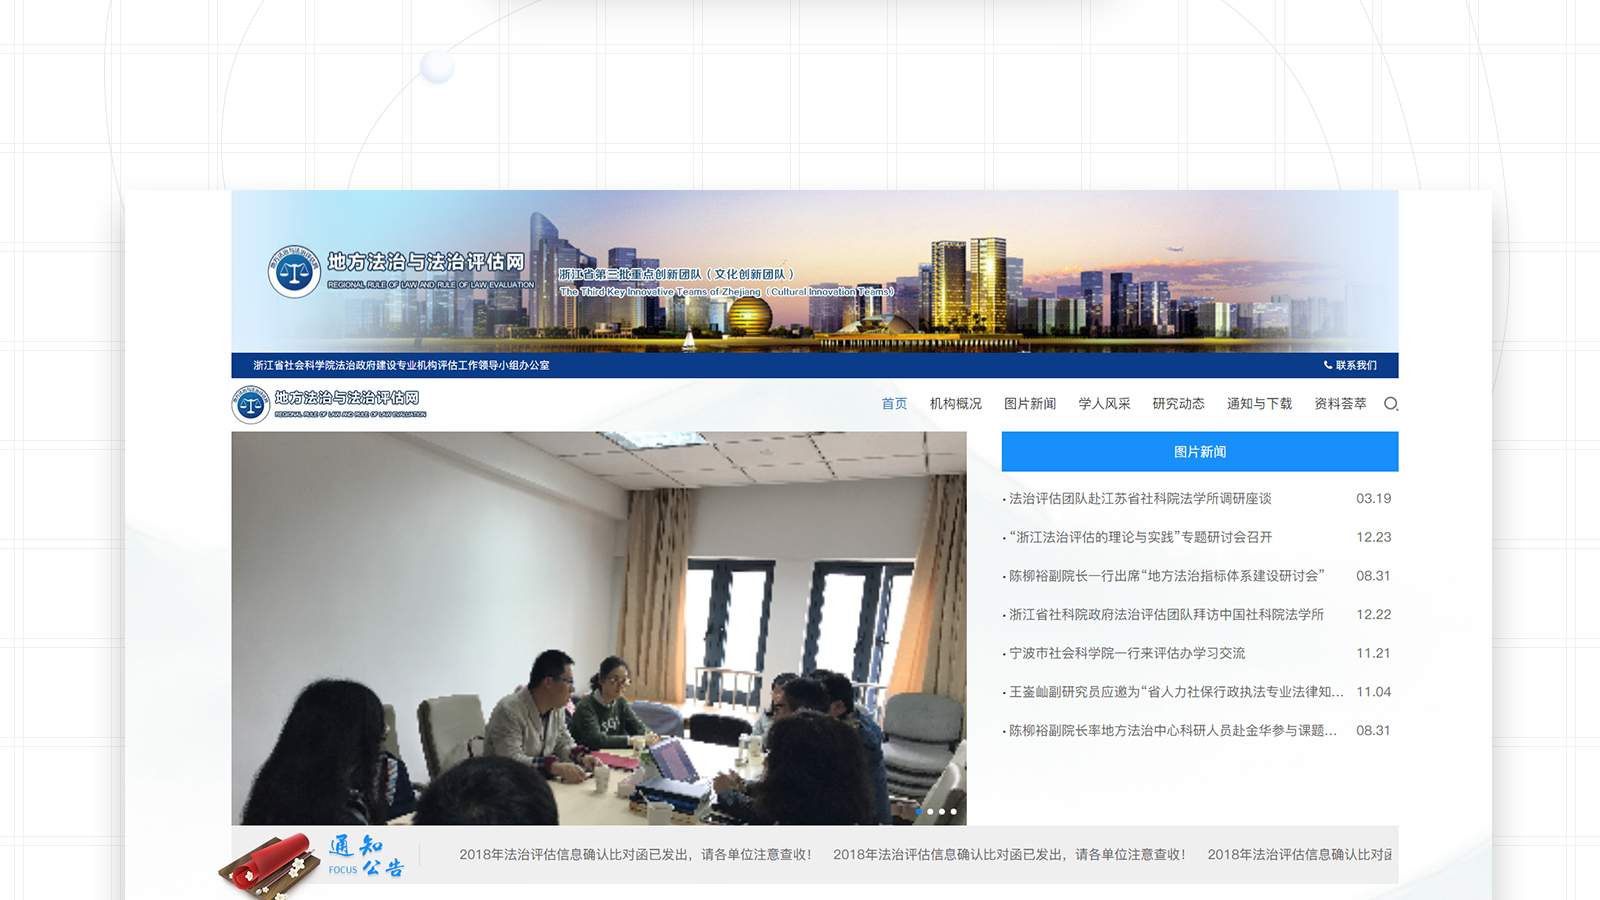1600x900 pixels.
Task: Open the 首页 navigation tab
Action: coord(894,404)
